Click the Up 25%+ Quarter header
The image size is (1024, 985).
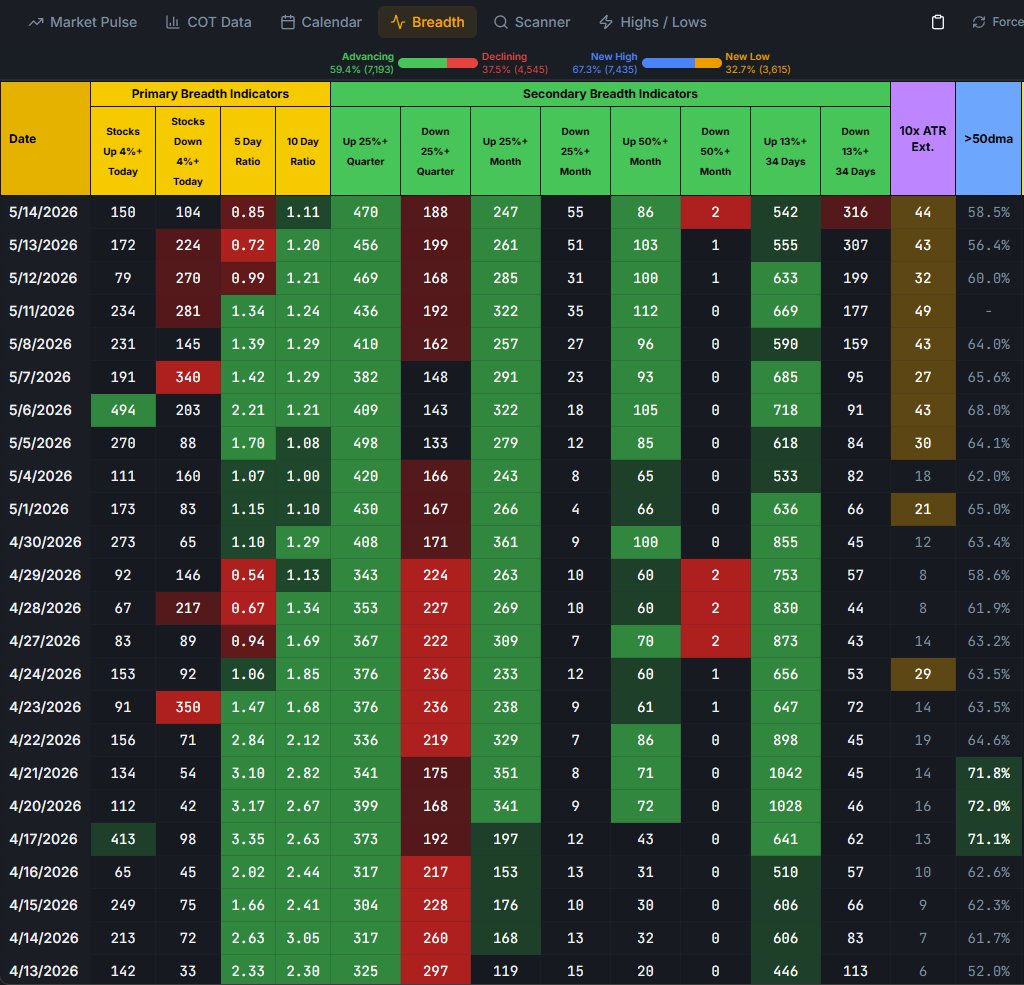365,151
